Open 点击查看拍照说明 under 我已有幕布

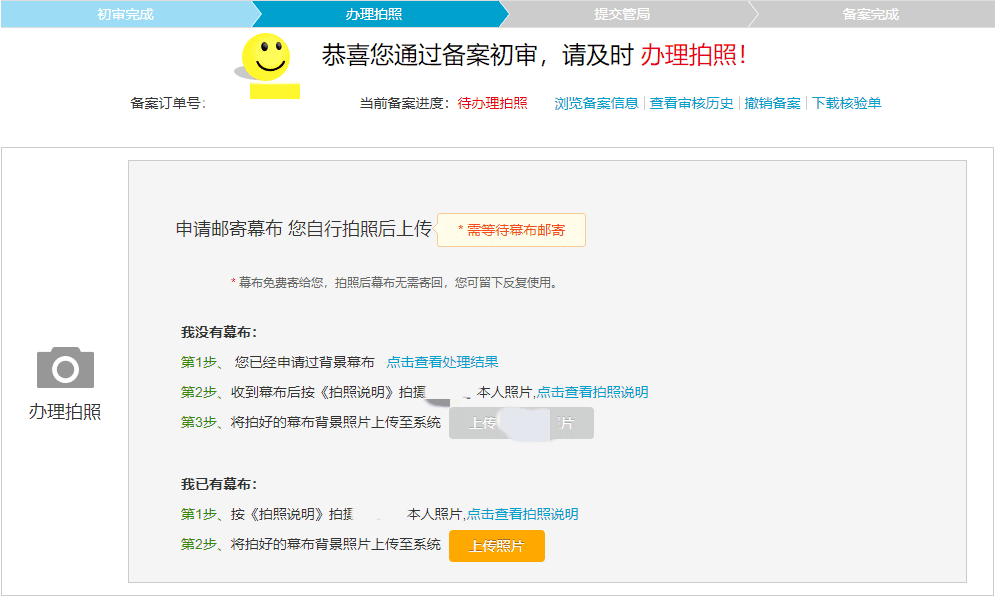tap(522, 514)
